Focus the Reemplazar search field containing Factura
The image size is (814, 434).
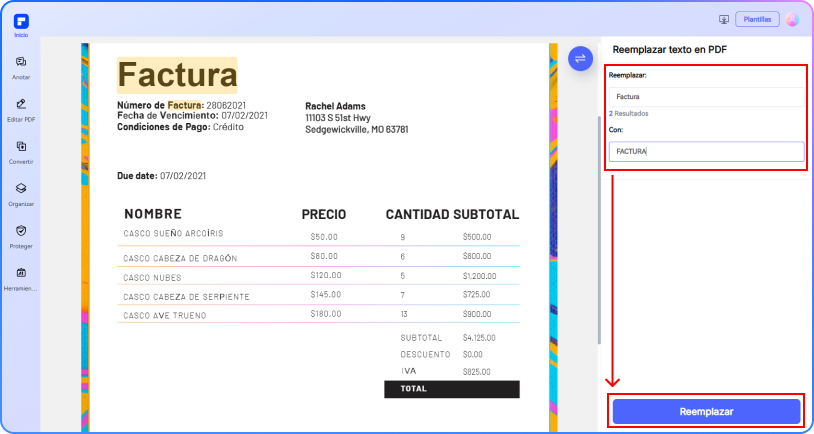(x=706, y=97)
